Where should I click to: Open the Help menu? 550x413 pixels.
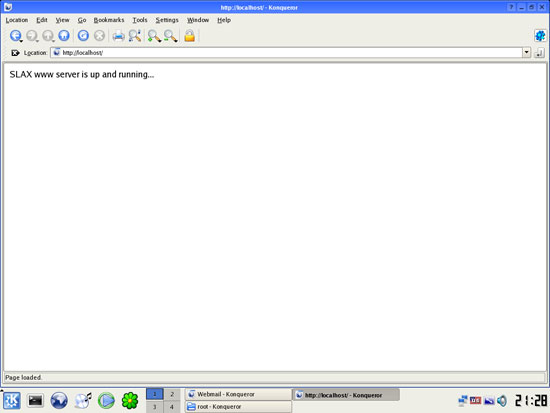coord(224,20)
